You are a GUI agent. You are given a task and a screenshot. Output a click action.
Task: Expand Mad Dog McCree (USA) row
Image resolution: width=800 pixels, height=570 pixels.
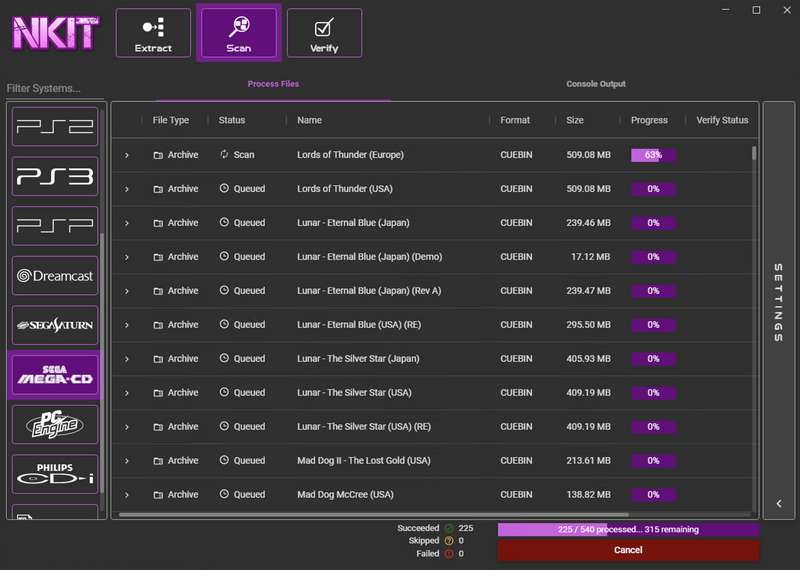[x=127, y=495]
